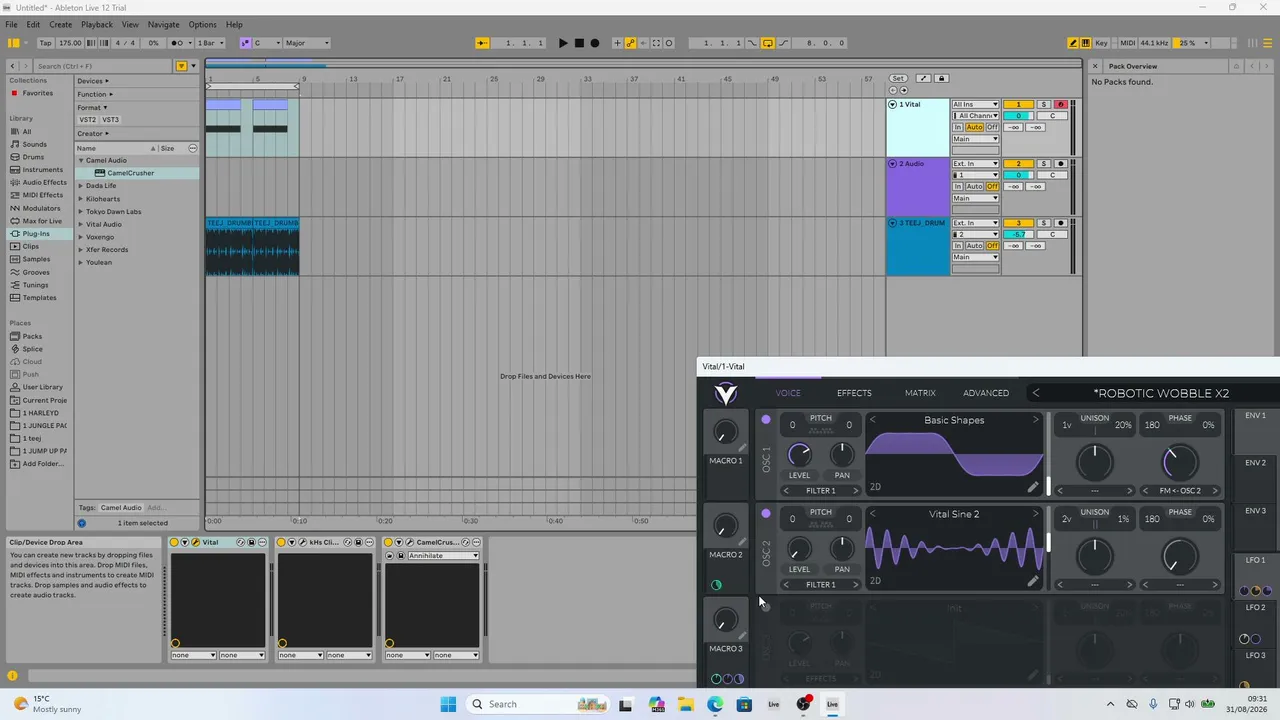Open Samples in the library sidebar

point(36,259)
